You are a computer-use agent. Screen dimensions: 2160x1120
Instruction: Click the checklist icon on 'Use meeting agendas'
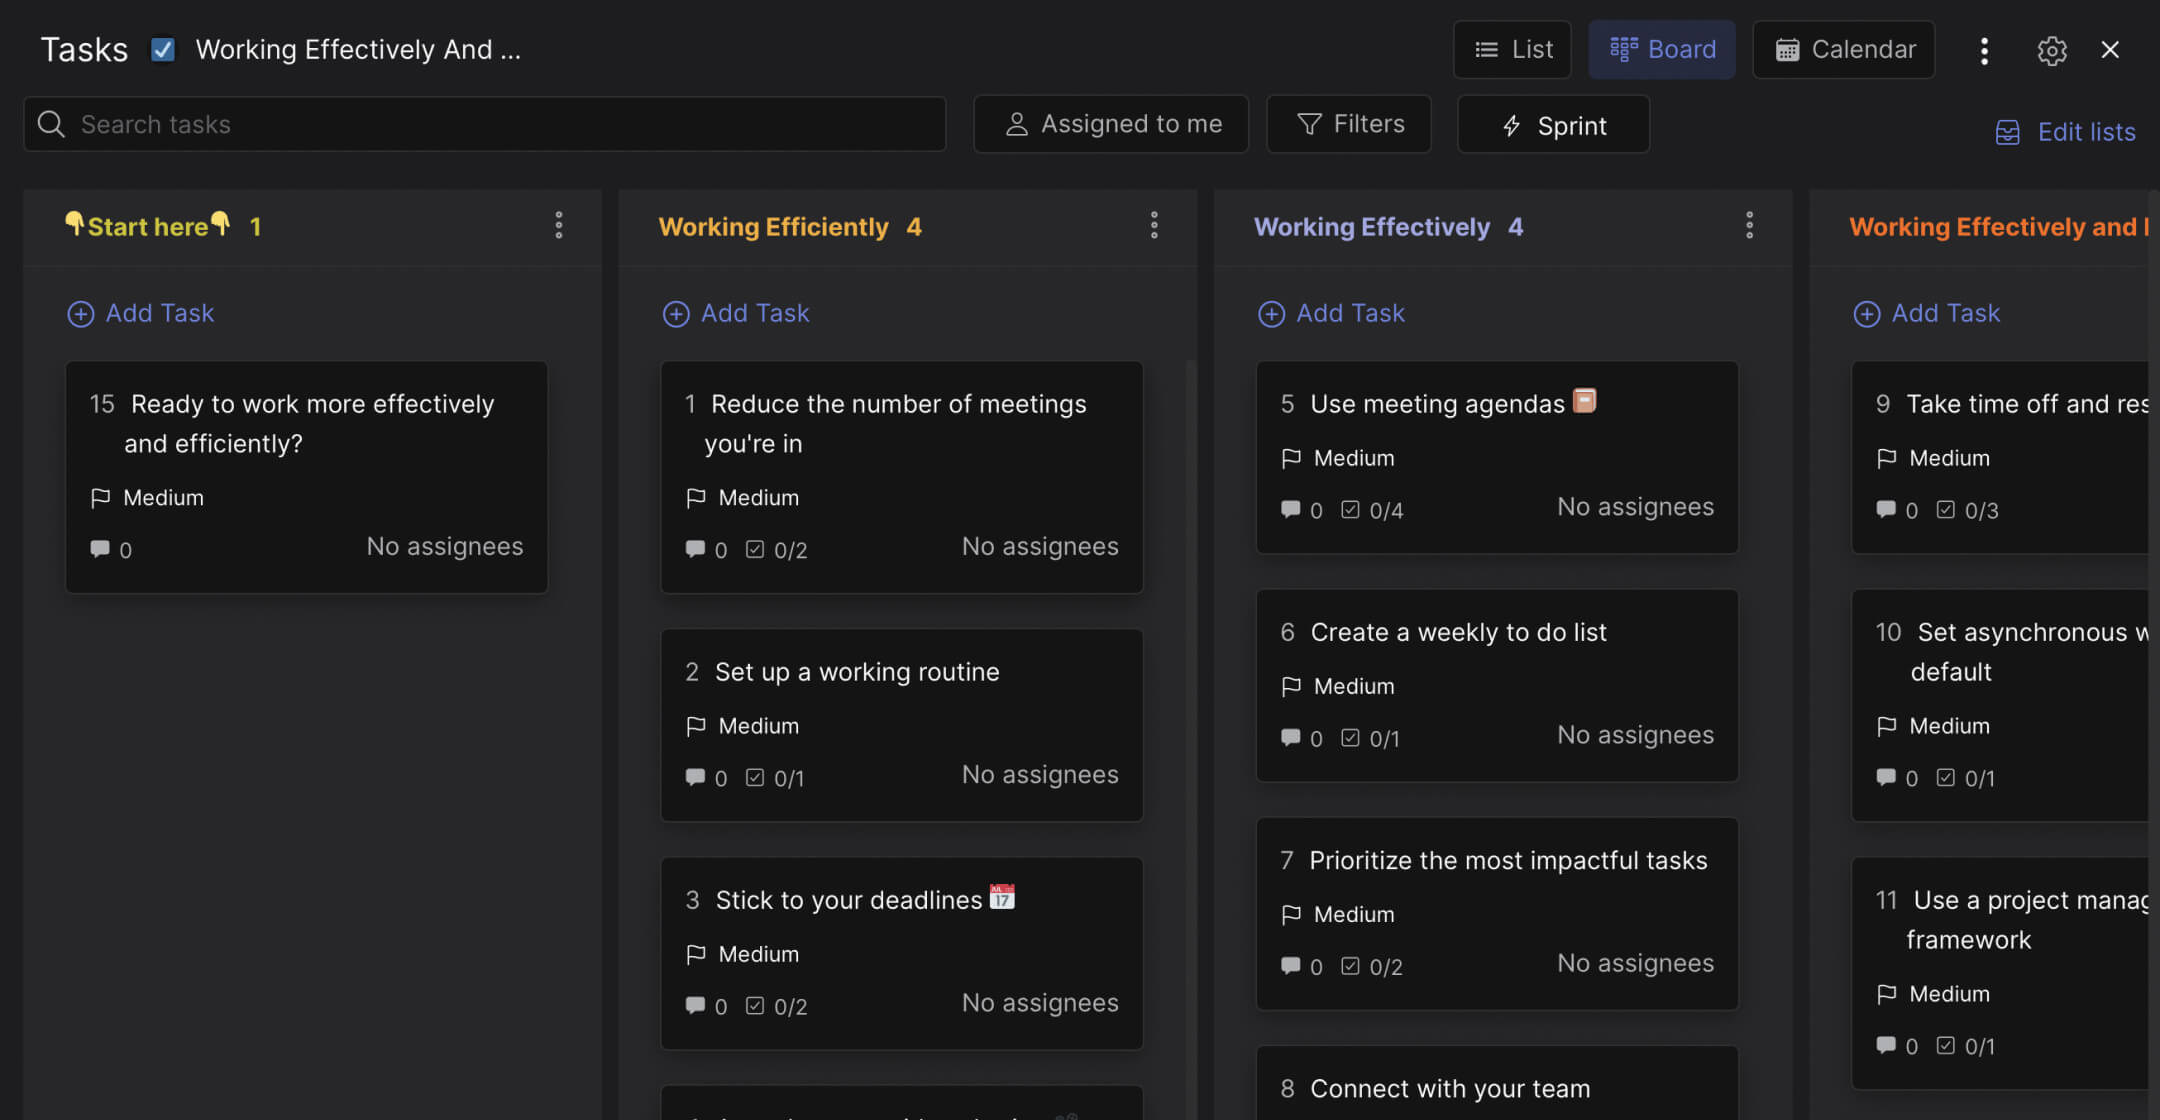(x=1352, y=510)
